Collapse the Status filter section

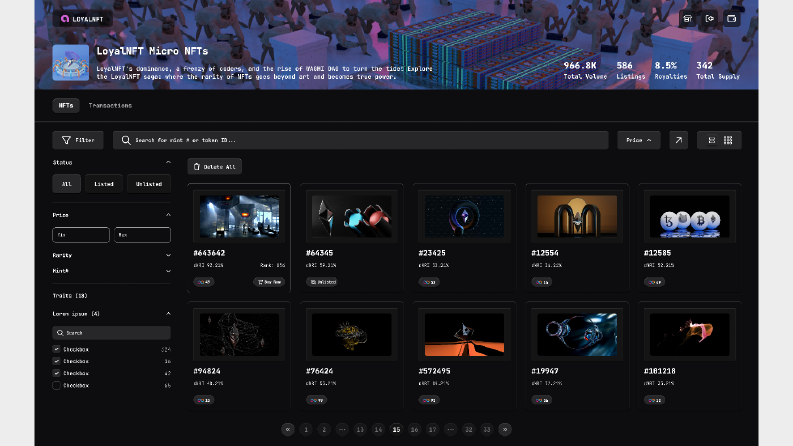click(x=168, y=162)
